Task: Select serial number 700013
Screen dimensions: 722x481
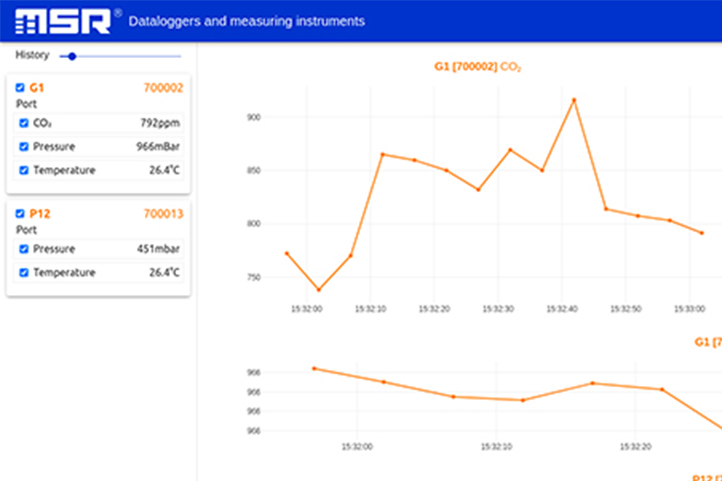Action: (x=163, y=214)
